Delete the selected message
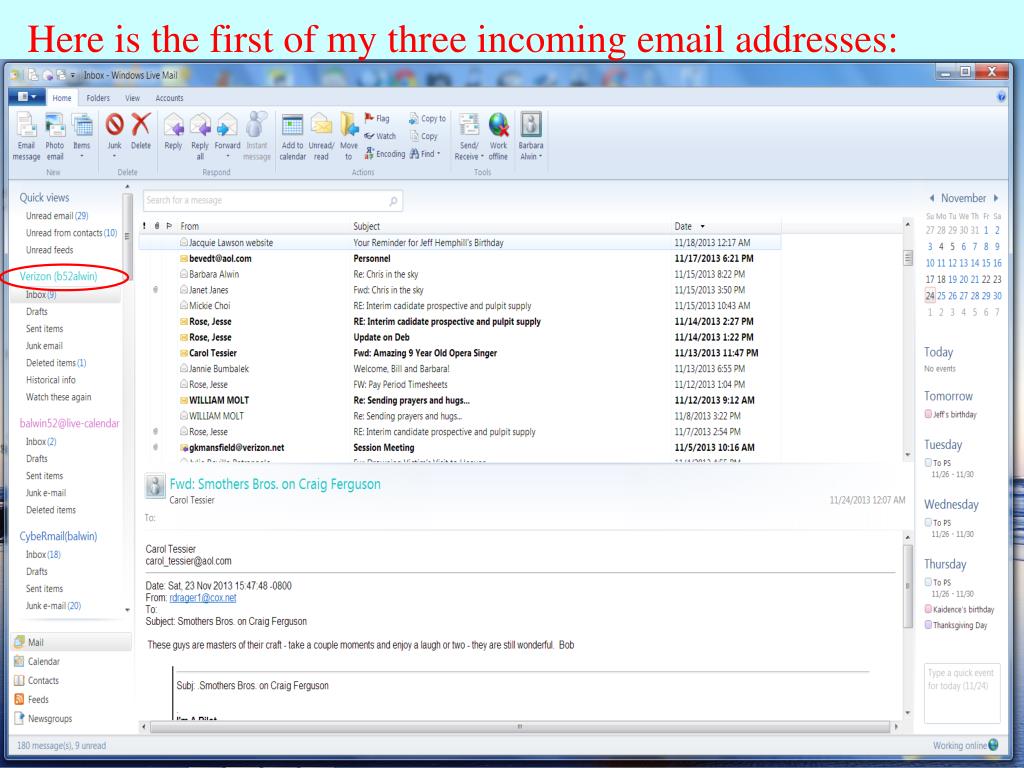 pos(140,132)
